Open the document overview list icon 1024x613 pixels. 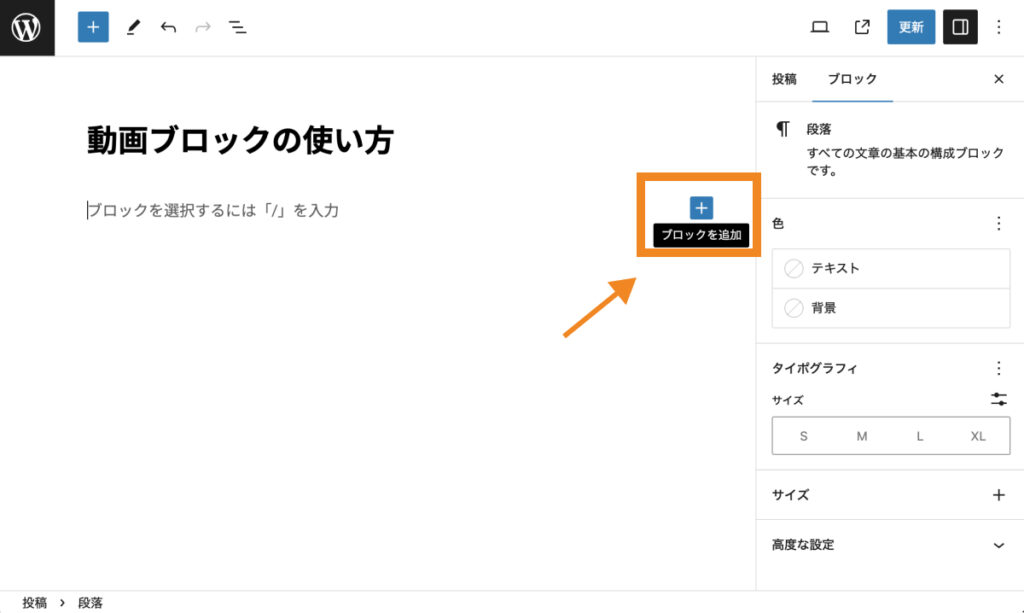238,27
